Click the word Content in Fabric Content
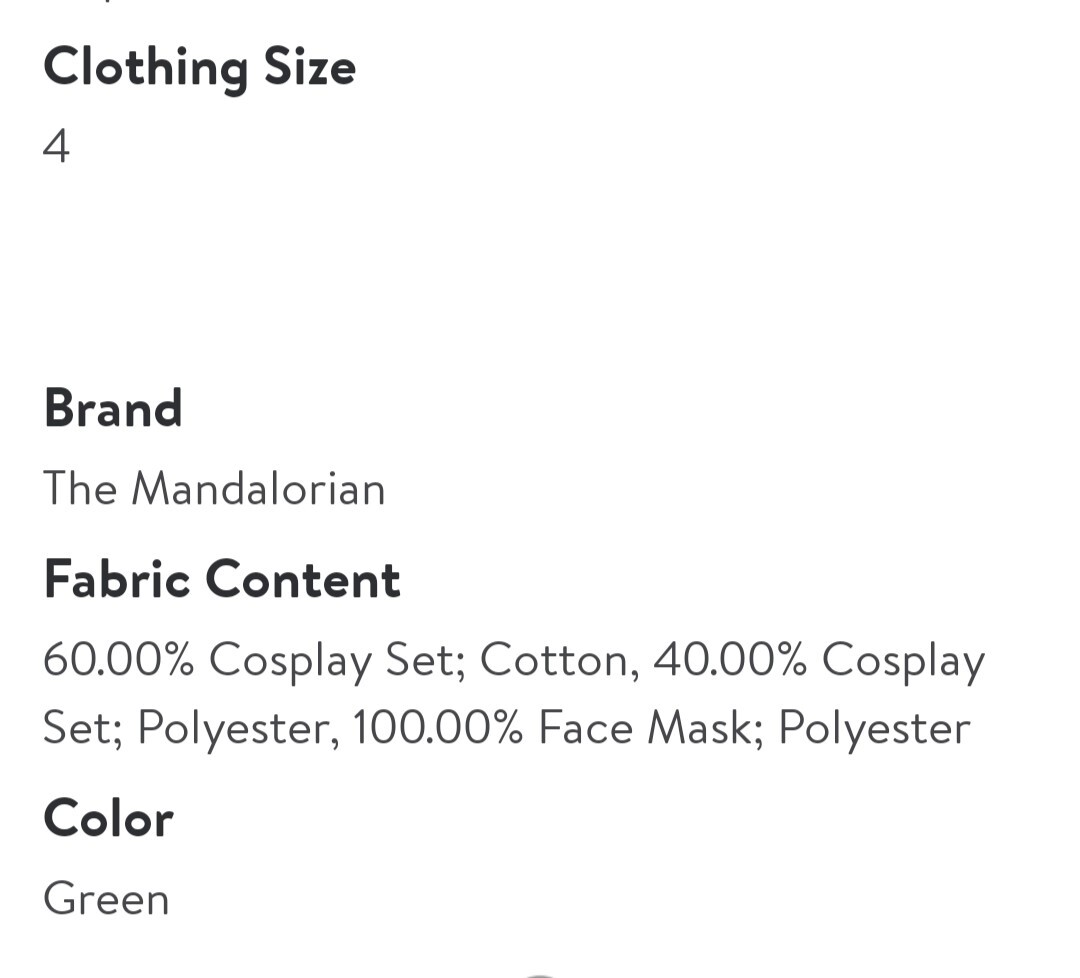This screenshot has height=978, width=1080. [302, 579]
